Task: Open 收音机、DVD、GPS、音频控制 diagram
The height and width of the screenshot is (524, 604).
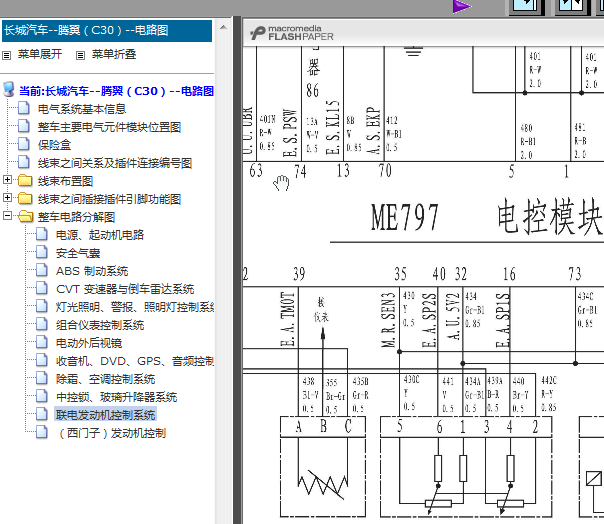Action: tap(135, 361)
